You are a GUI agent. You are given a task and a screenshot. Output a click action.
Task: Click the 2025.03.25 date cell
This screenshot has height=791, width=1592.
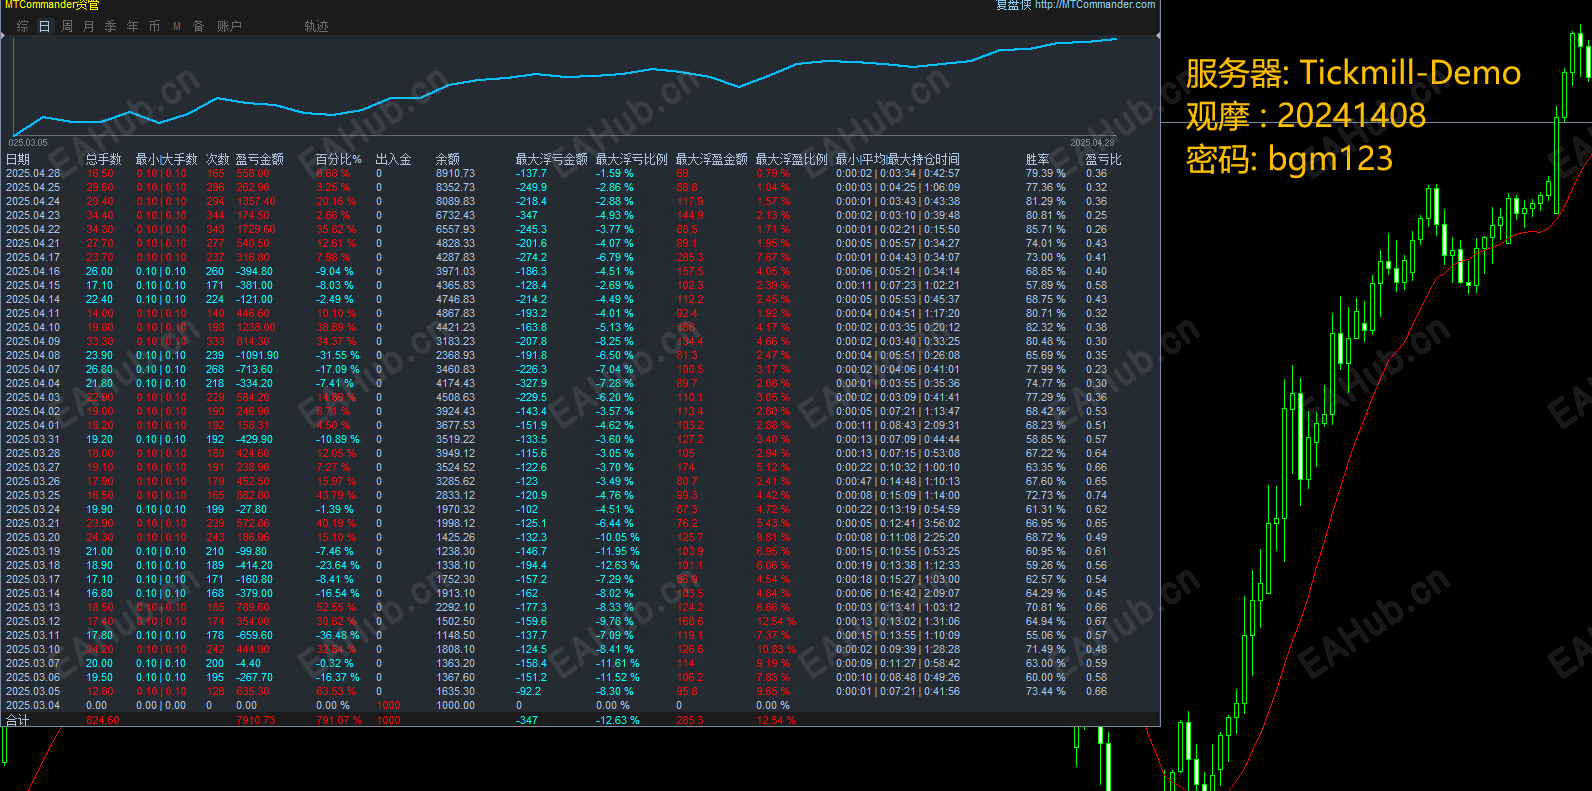(33, 495)
